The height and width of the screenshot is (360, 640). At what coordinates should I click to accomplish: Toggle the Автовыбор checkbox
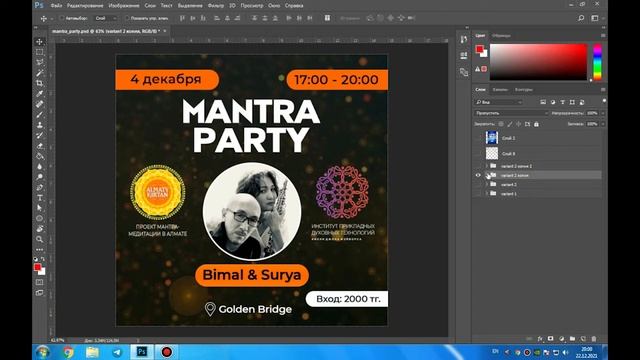point(62,18)
